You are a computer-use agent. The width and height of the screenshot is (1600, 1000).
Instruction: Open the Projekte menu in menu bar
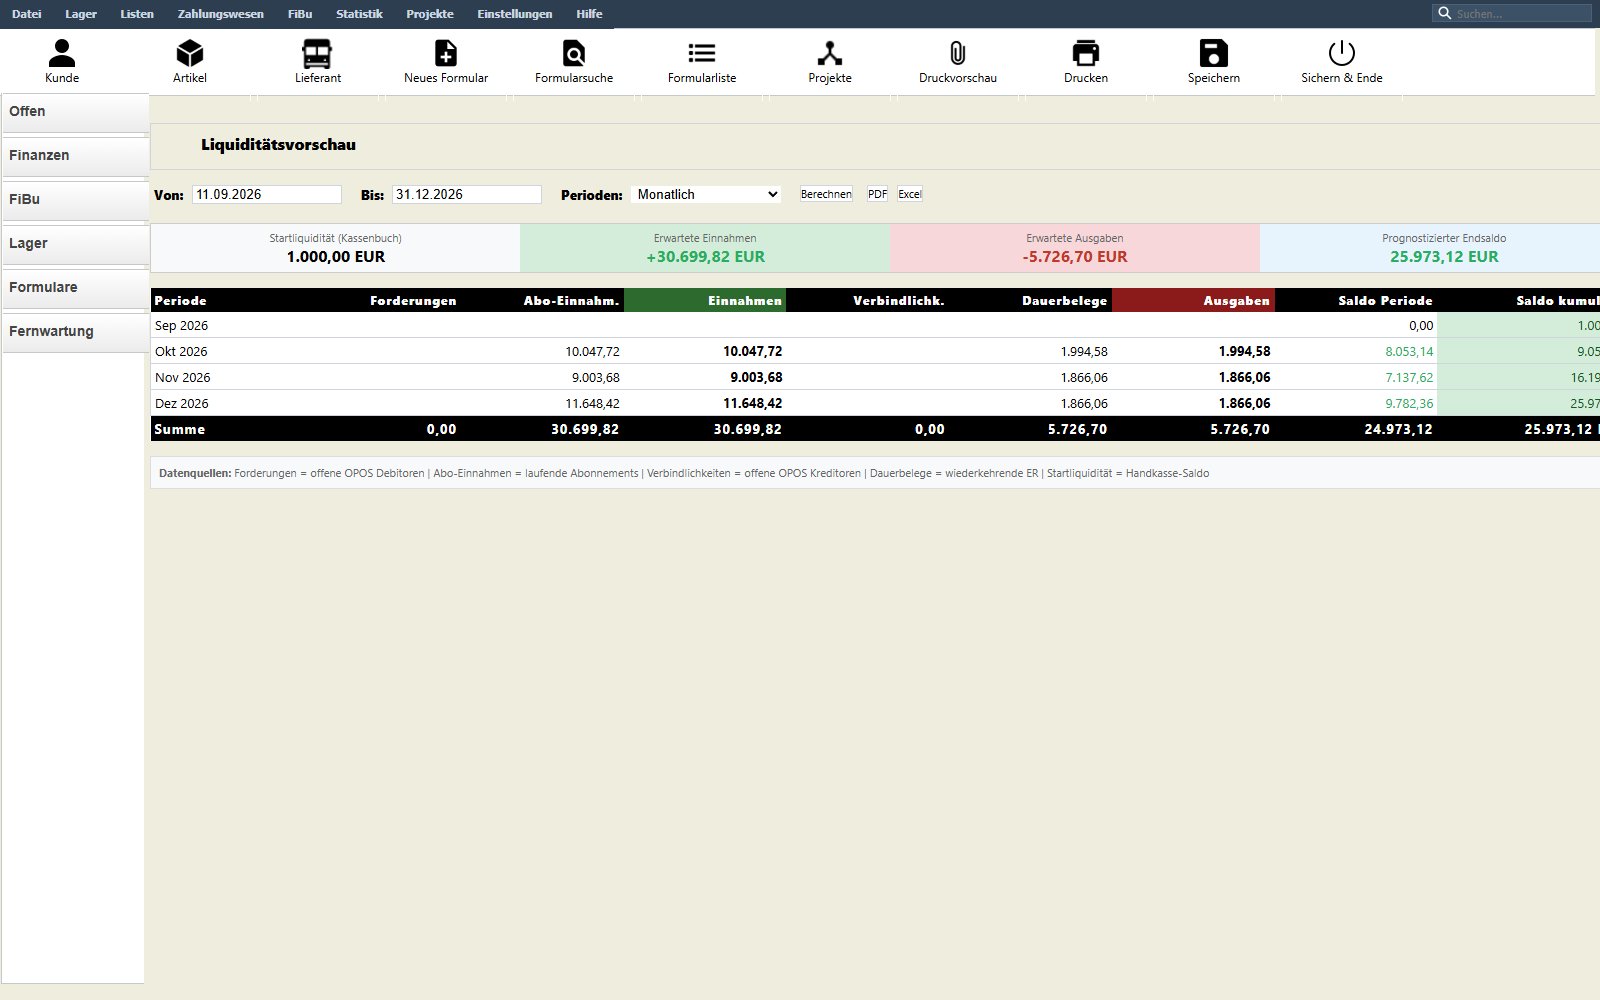[x=430, y=14]
